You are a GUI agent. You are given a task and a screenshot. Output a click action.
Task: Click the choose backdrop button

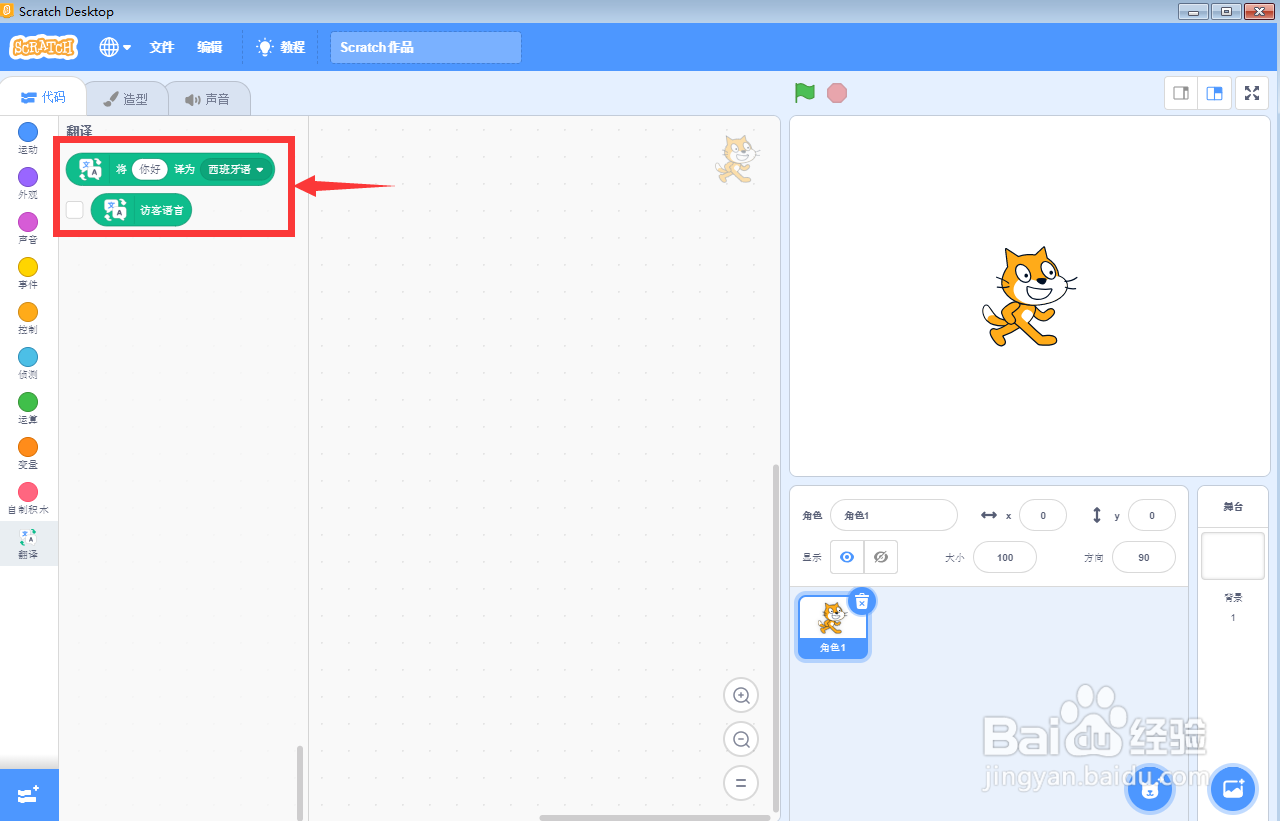[1233, 790]
